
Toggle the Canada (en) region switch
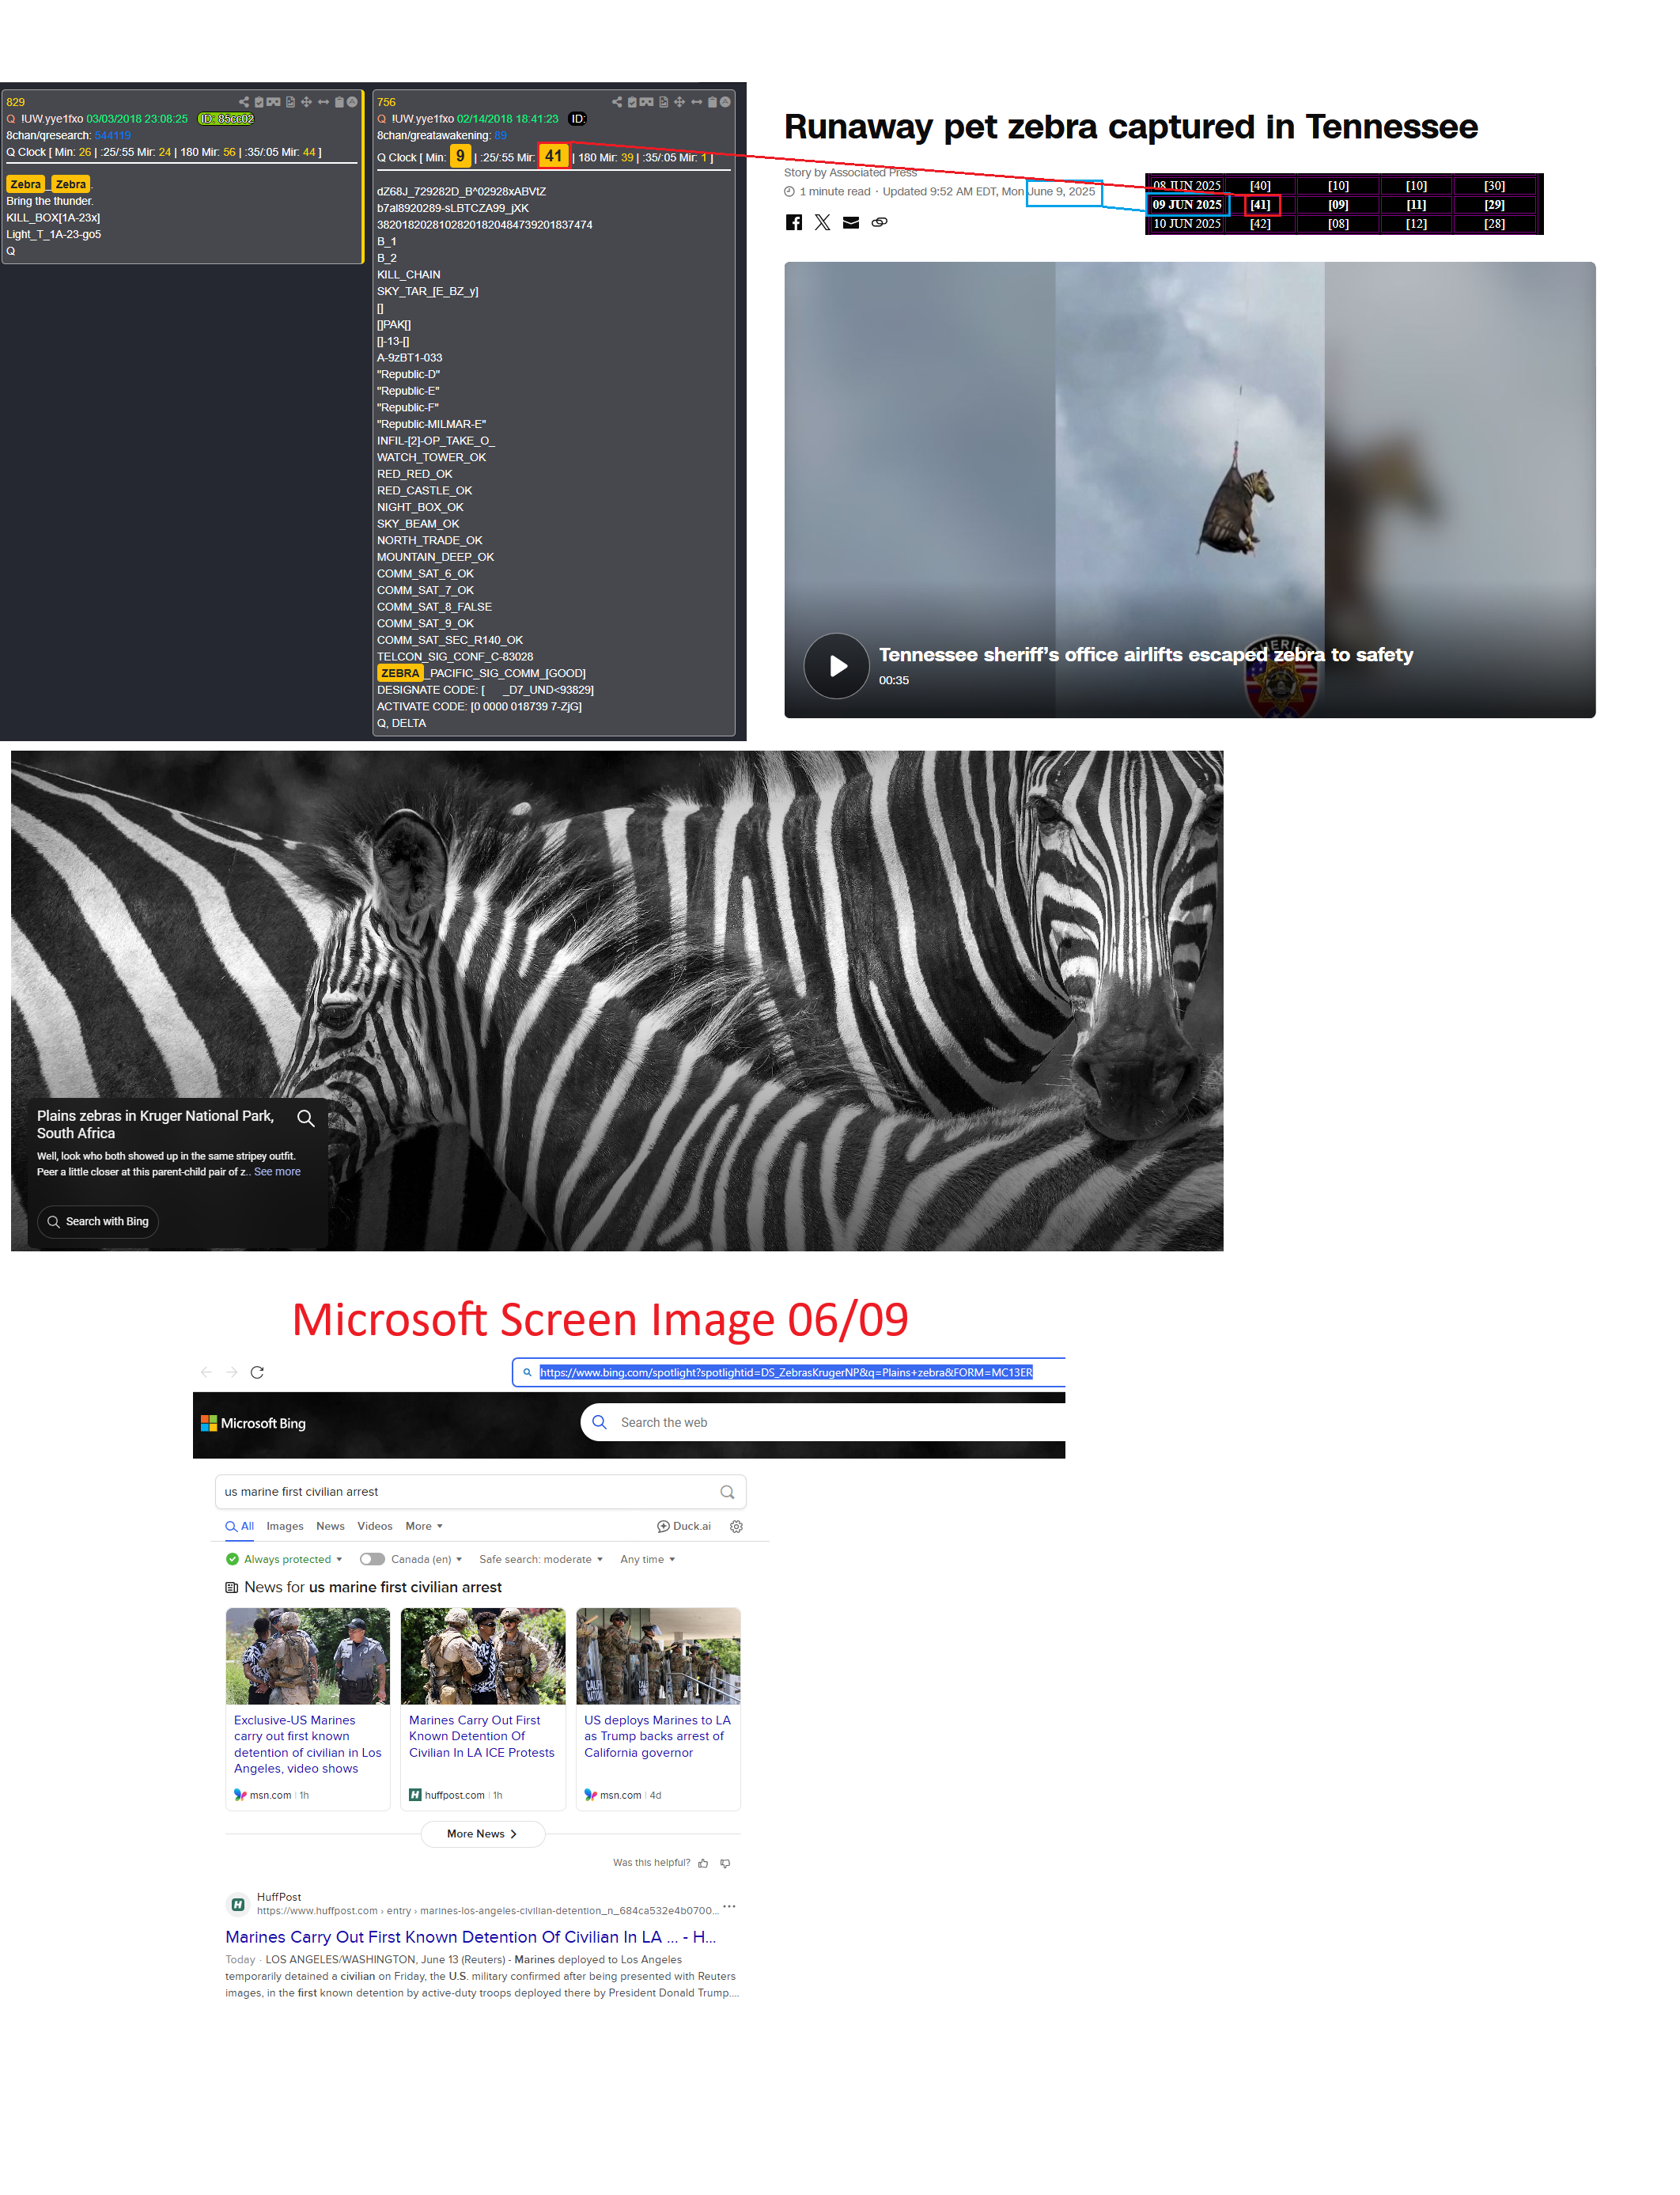372,1559
